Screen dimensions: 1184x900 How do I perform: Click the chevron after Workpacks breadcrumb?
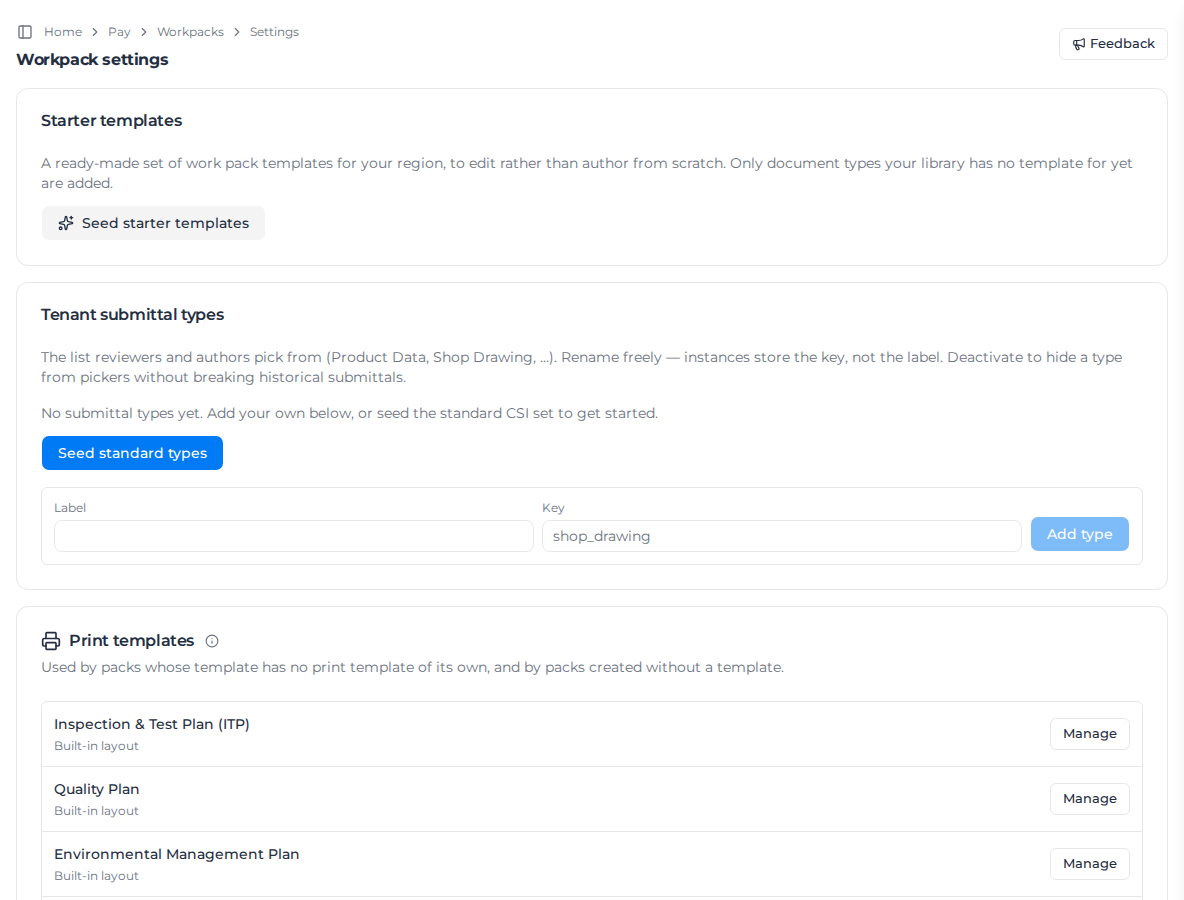(237, 32)
